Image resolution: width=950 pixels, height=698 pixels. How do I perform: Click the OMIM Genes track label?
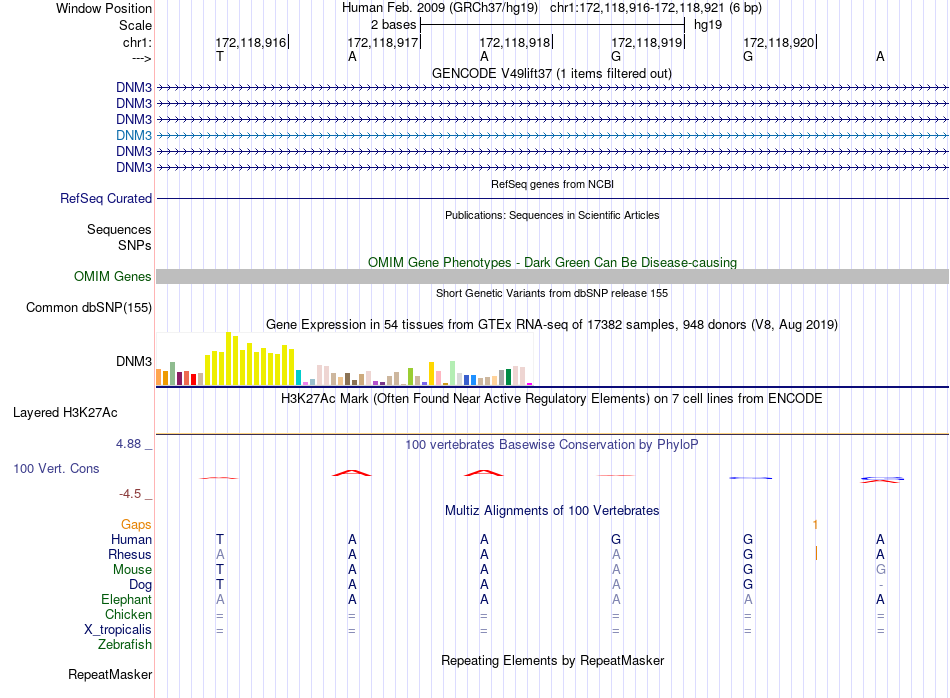click(113, 276)
